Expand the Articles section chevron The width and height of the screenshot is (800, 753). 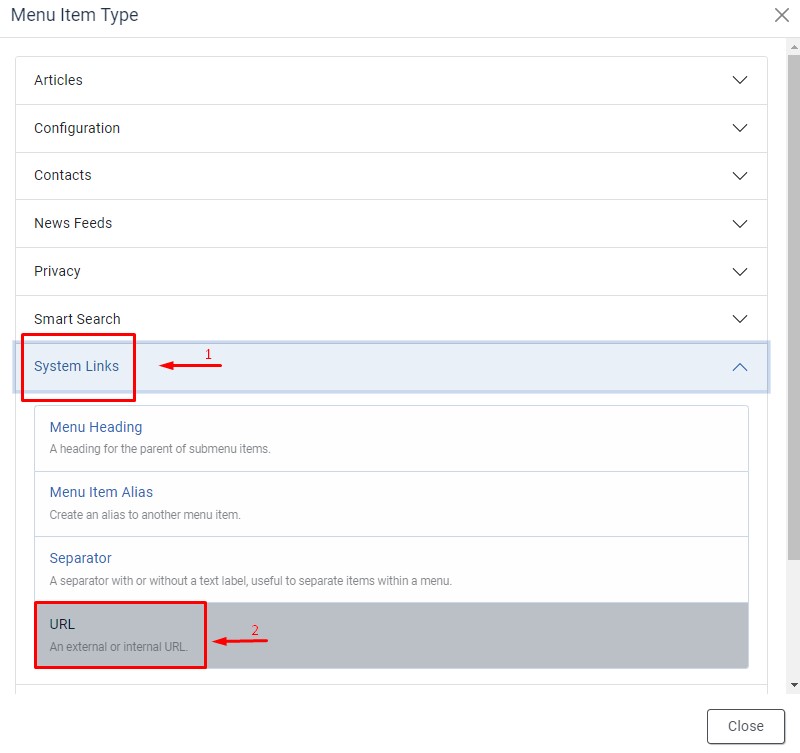tap(740, 80)
